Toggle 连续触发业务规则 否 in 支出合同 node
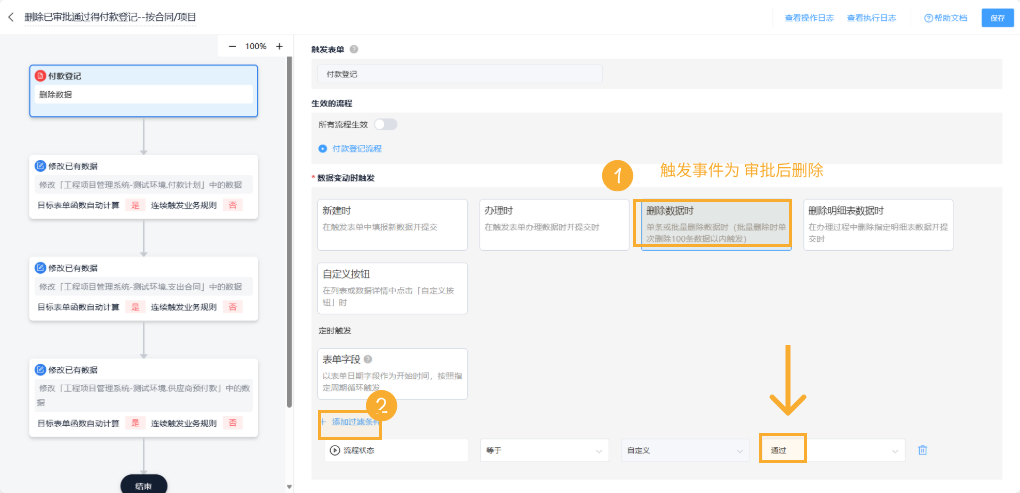 [x=232, y=307]
